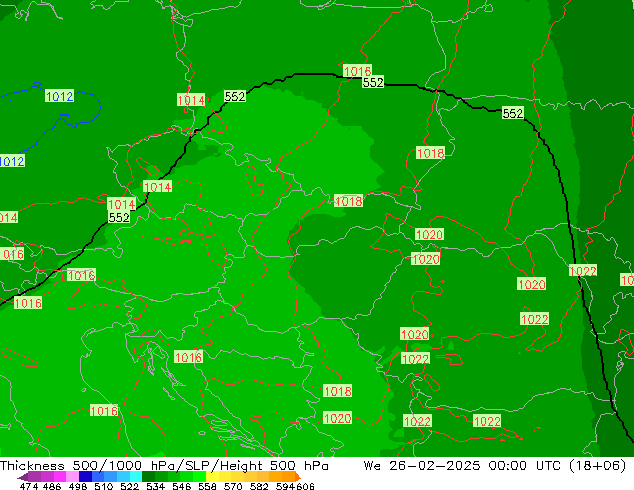Click the word Thickness in the map title
The height and width of the screenshot is (490, 634).
coord(32,466)
